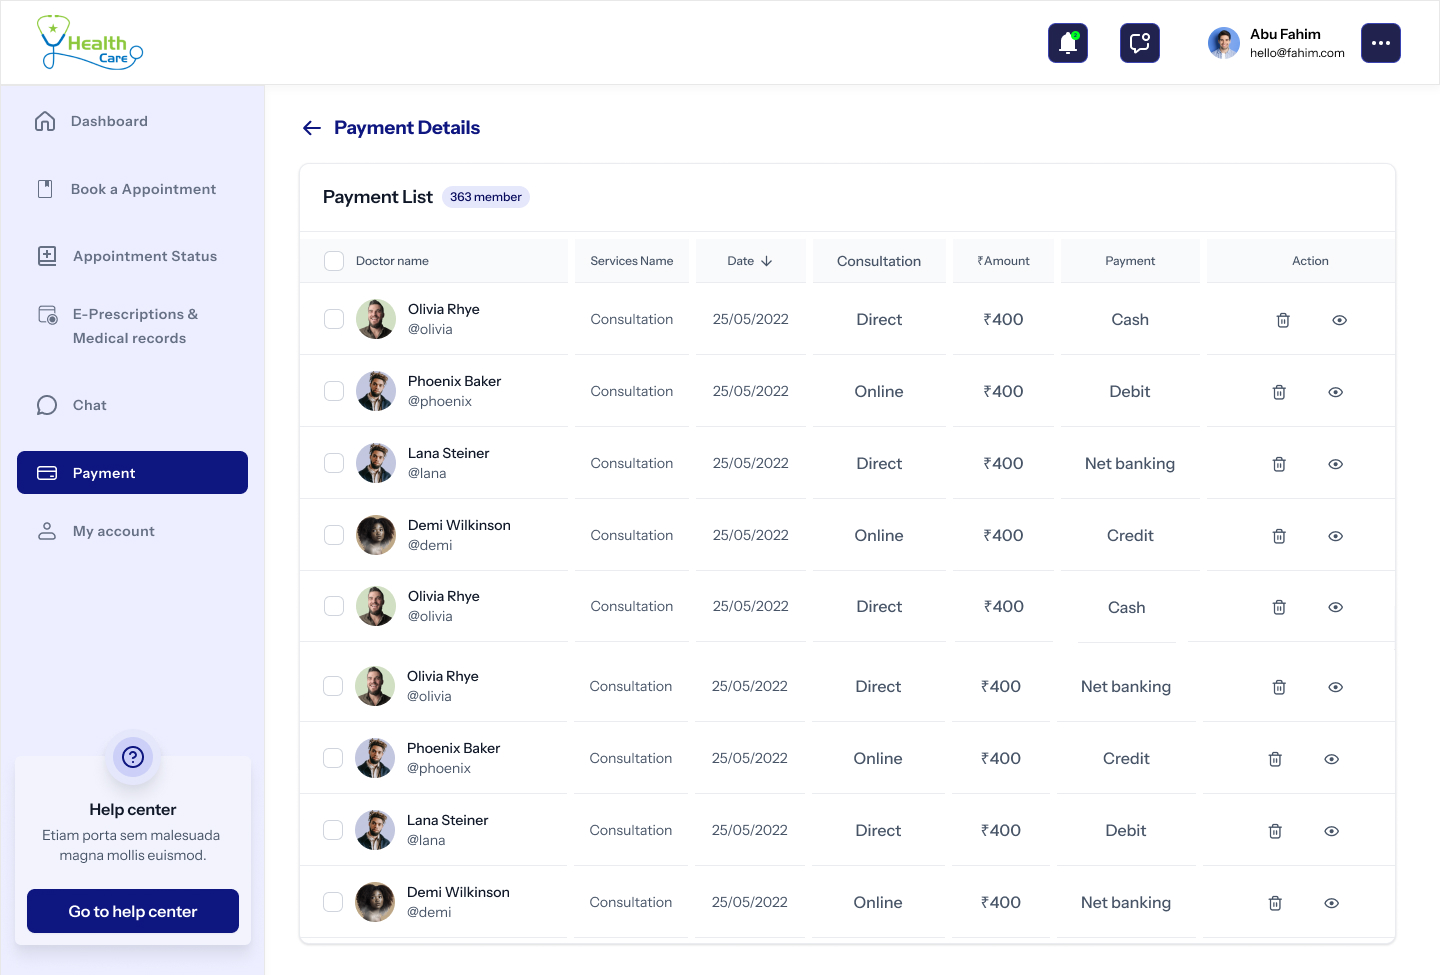Tick checkbox for Demi Wilkinson Net banking row

[333, 902]
